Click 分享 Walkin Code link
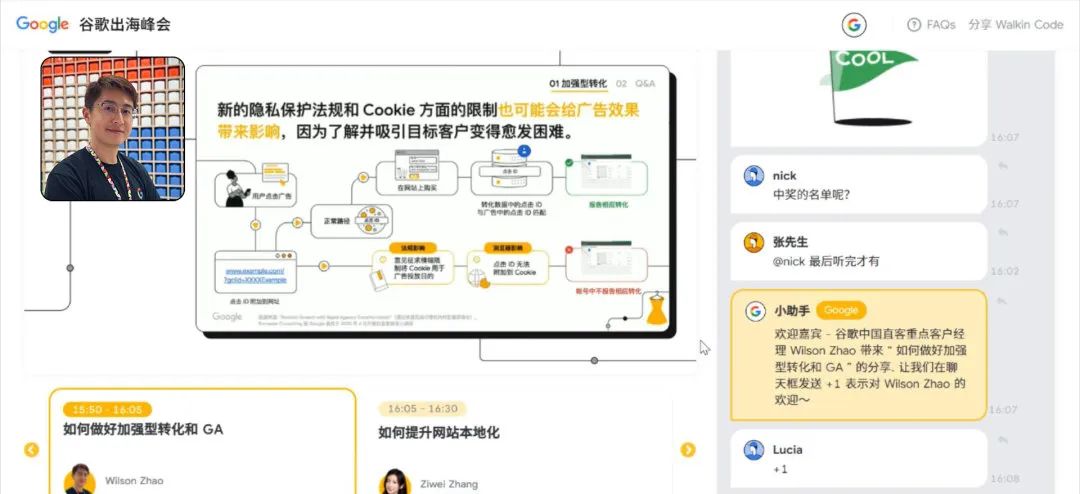1080x494 pixels. [x=1015, y=25]
